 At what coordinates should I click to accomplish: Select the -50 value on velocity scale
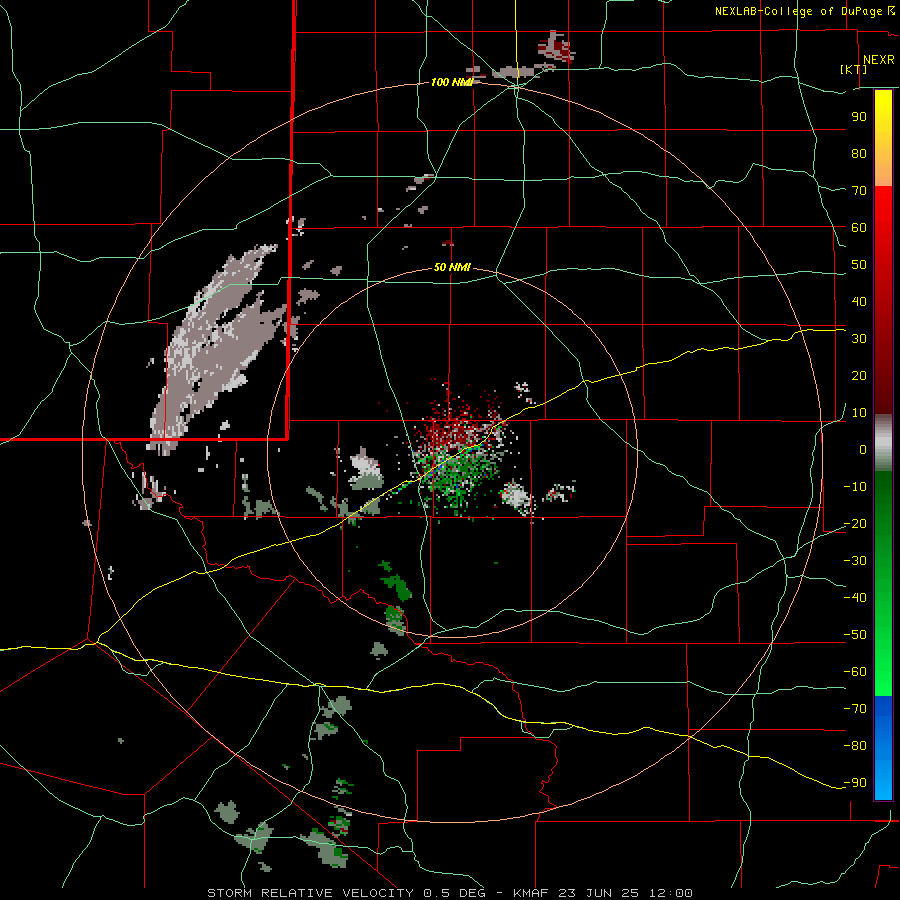(855, 634)
